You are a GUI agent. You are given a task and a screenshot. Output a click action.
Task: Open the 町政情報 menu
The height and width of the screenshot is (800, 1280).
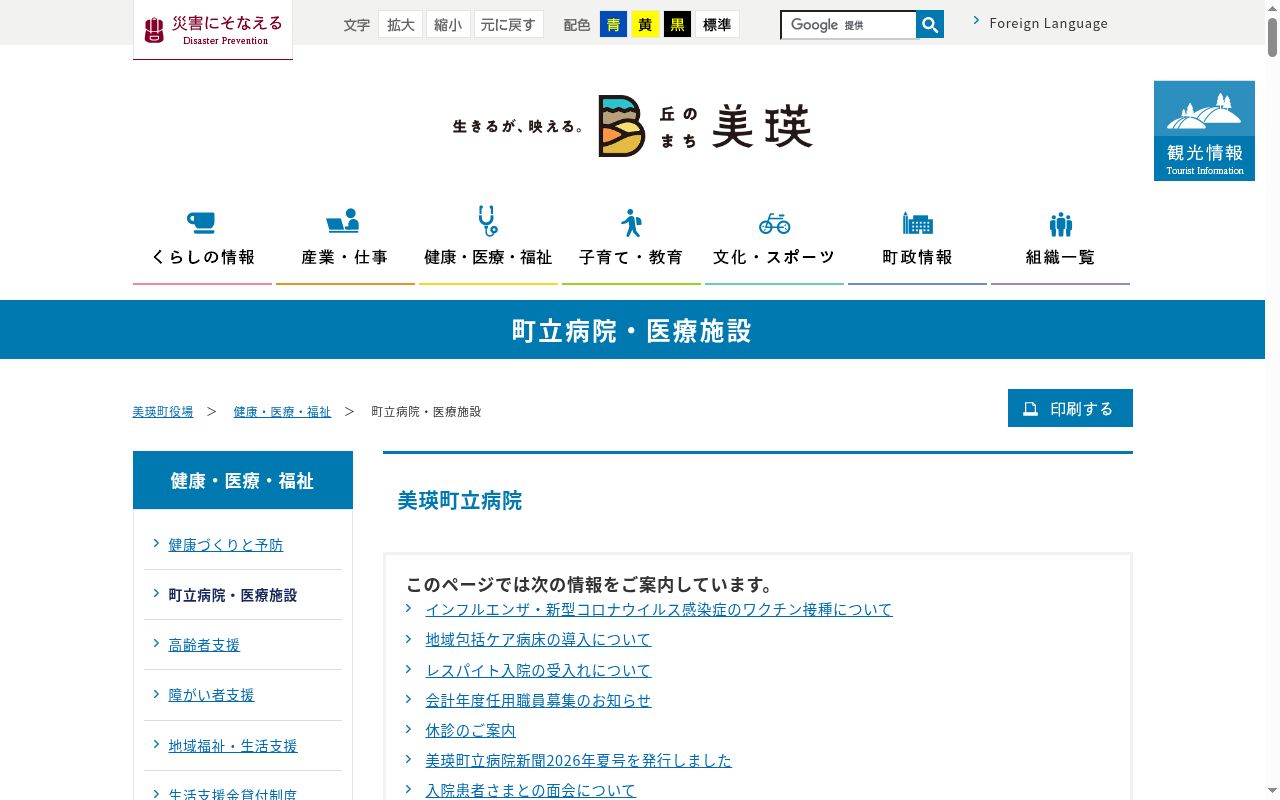[917, 244]
